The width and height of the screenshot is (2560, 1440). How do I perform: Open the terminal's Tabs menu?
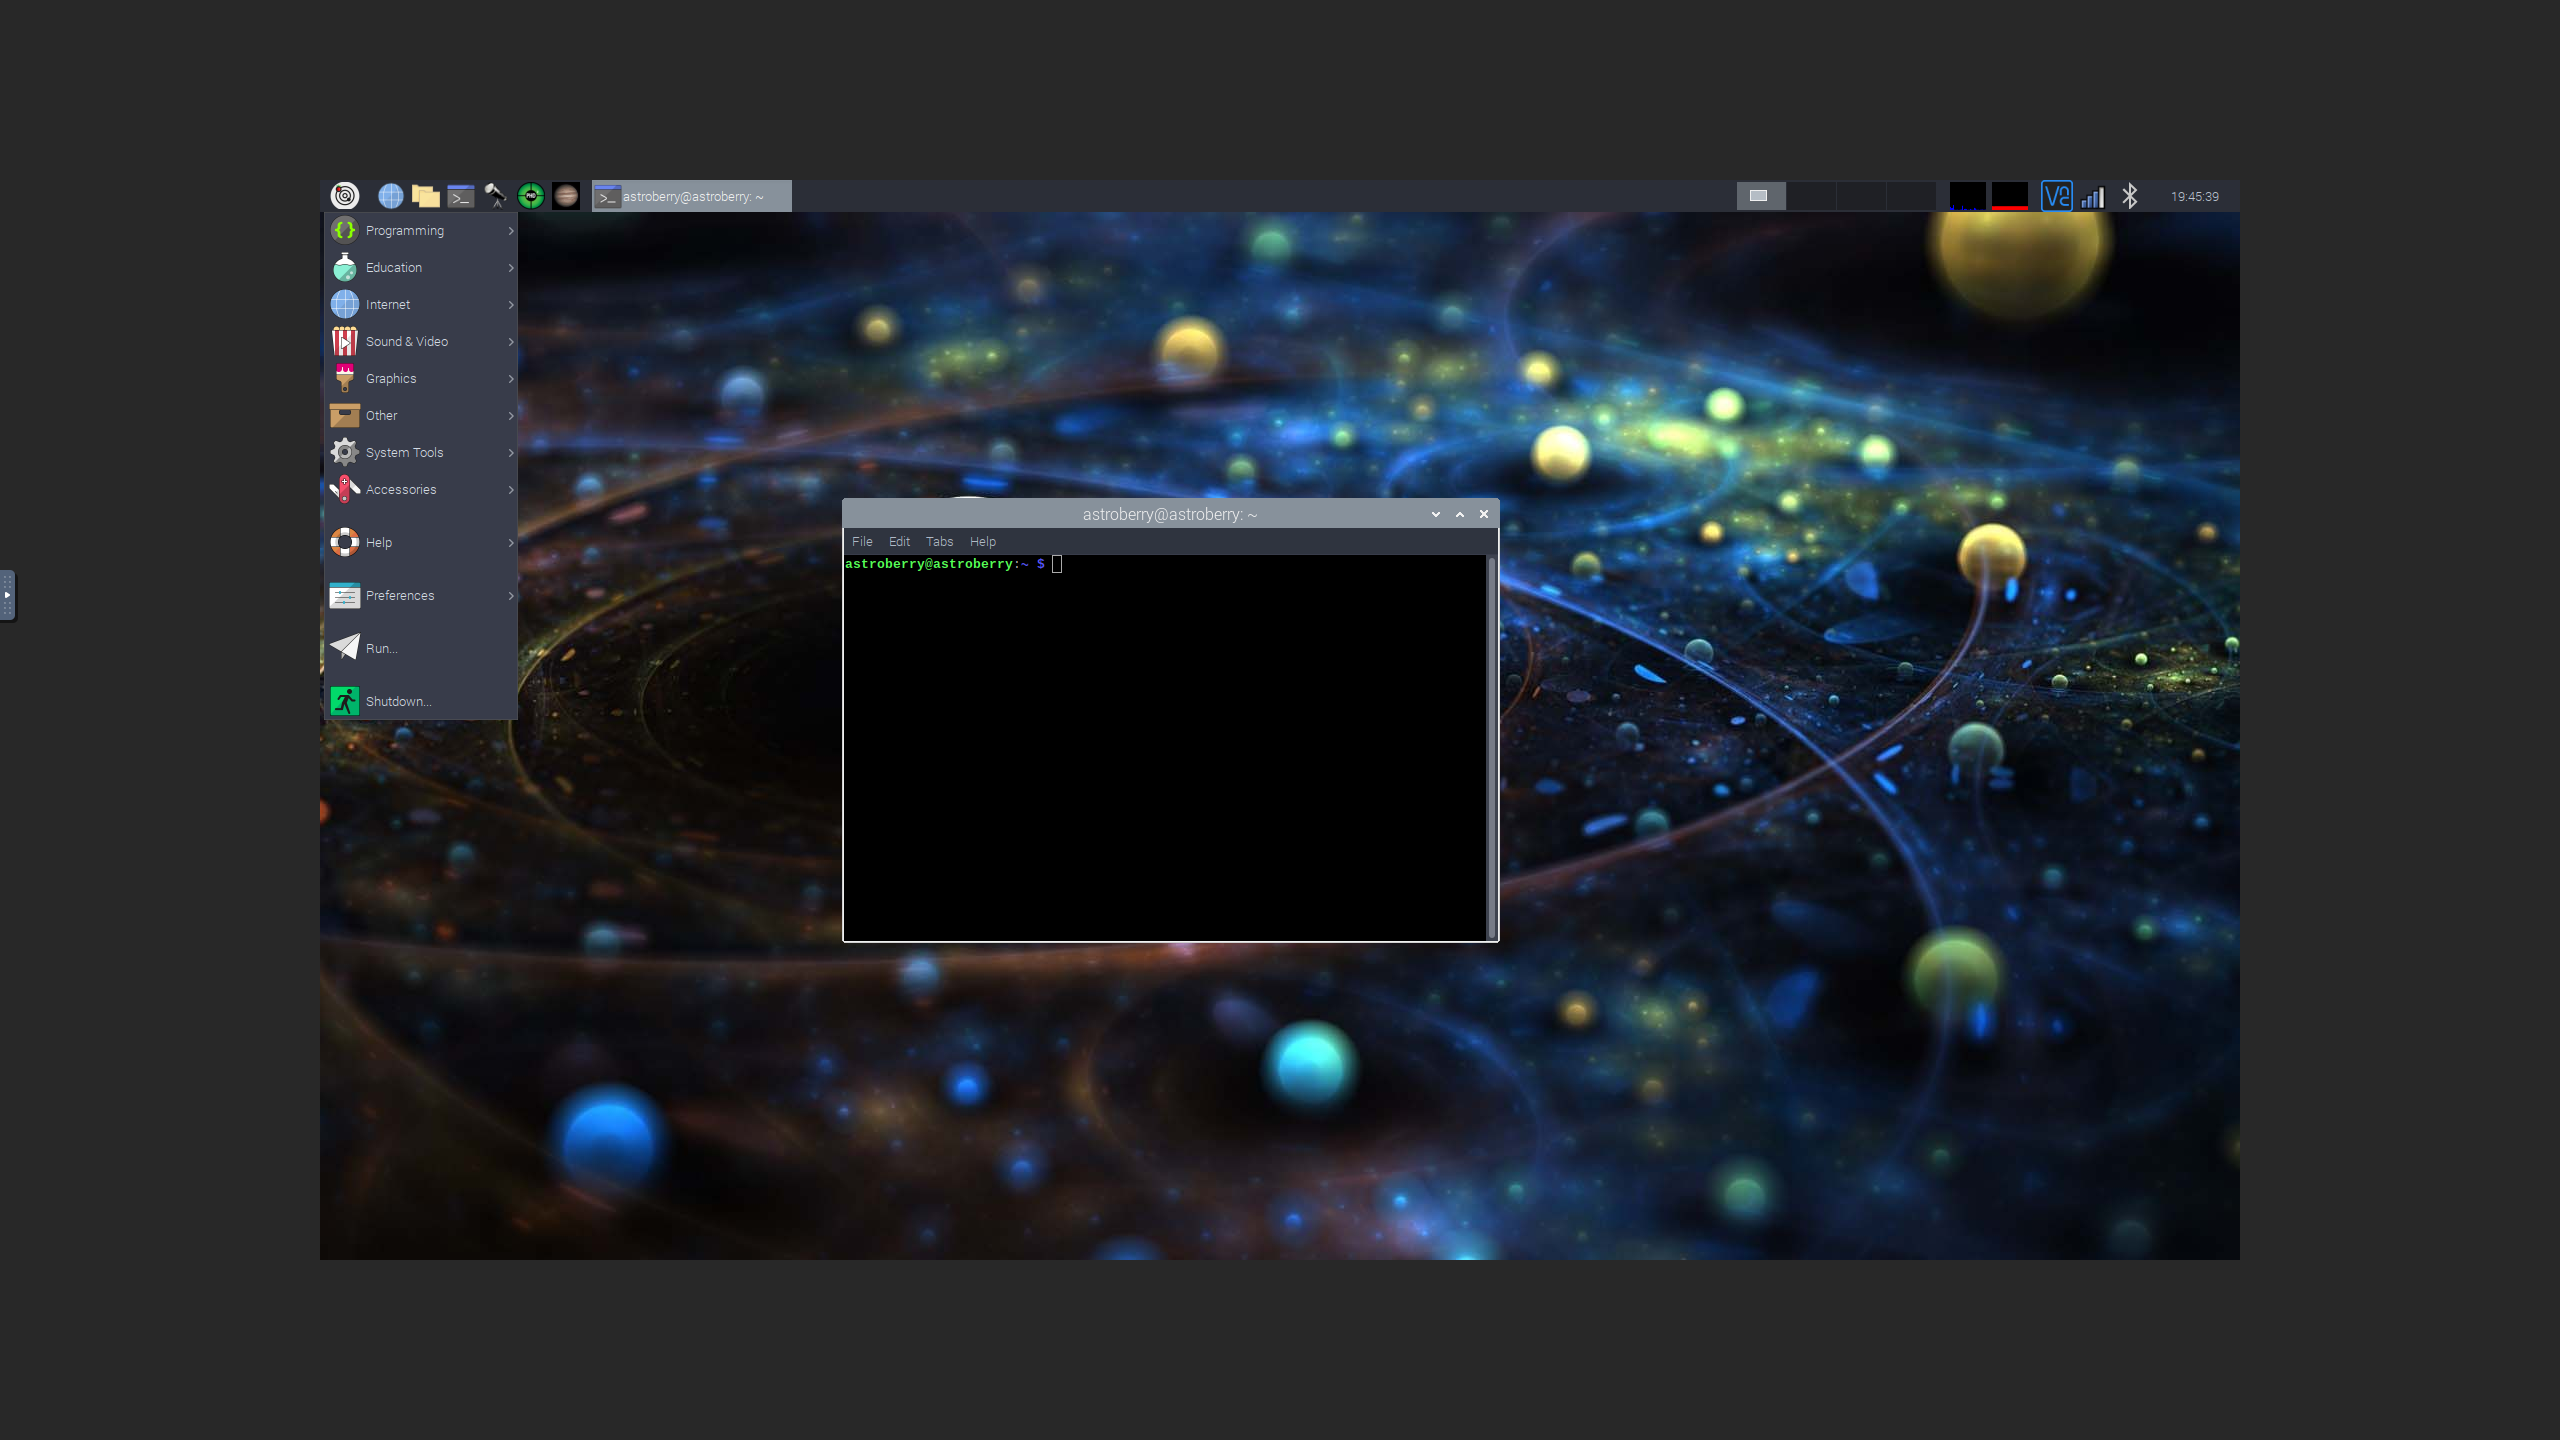pos(939,541)
